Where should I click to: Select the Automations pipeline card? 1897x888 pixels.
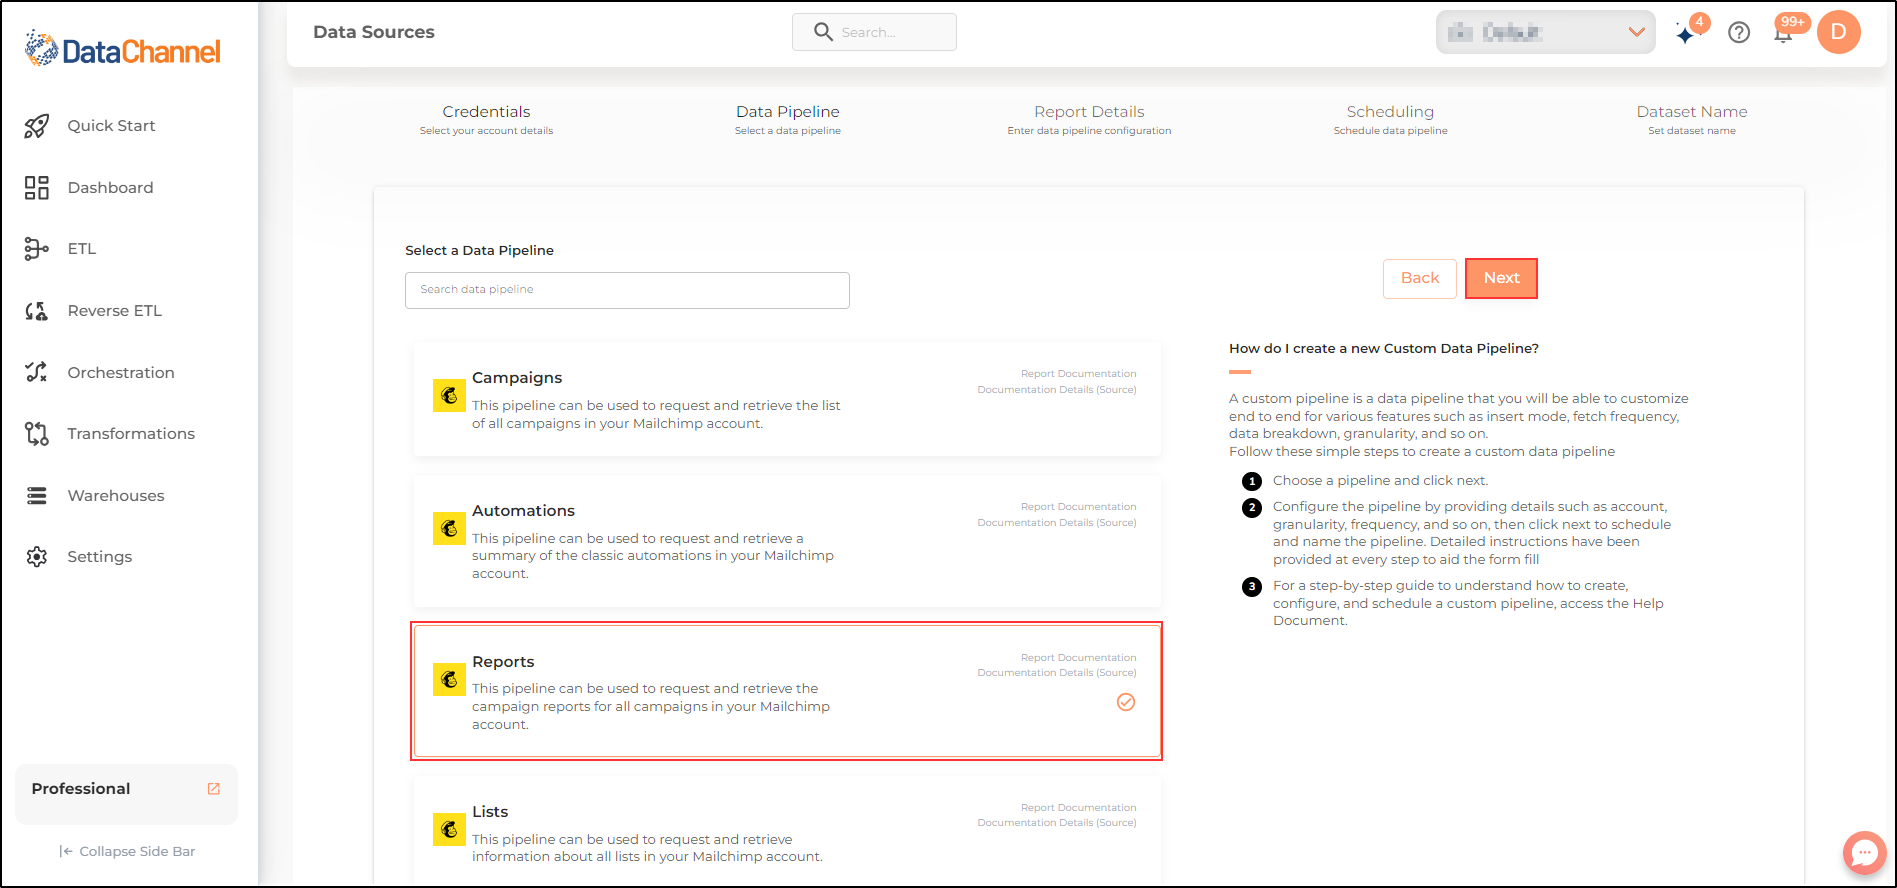(787, 541)
